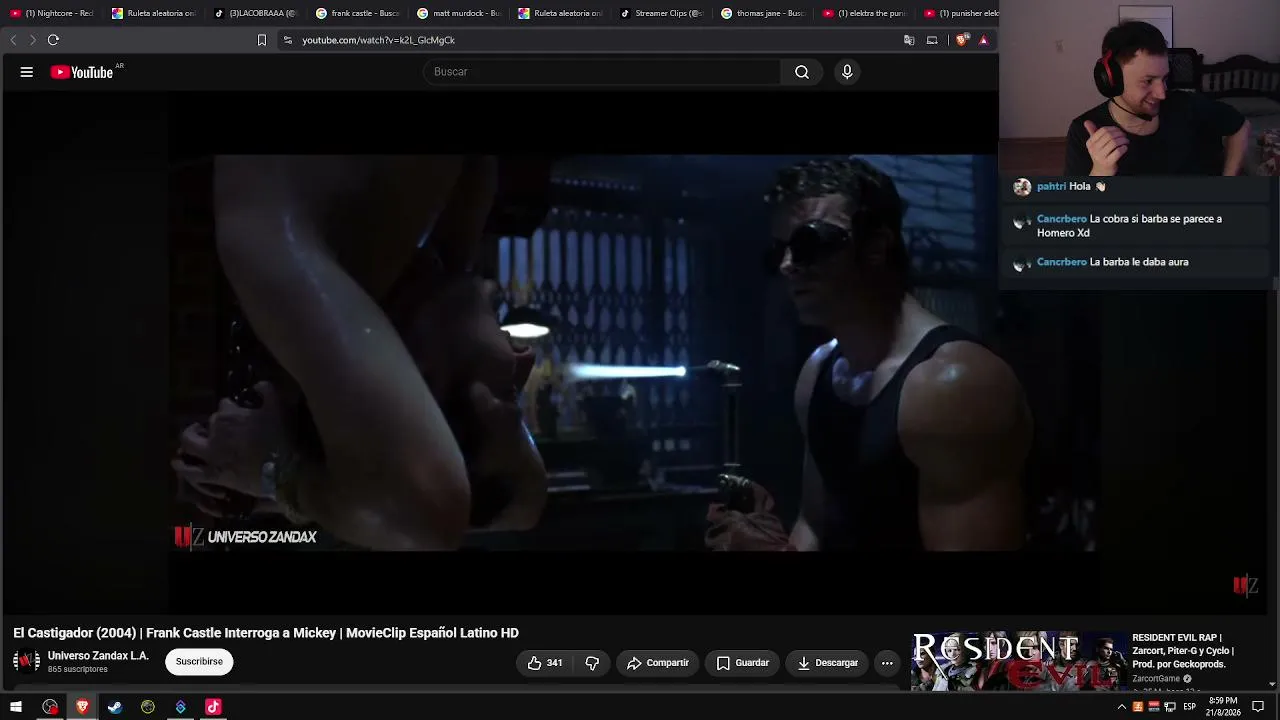The height and width of the screenshot is (720, 1280).
Task: Click the video title El Castigador (2004)
Action: pos(266,633)
